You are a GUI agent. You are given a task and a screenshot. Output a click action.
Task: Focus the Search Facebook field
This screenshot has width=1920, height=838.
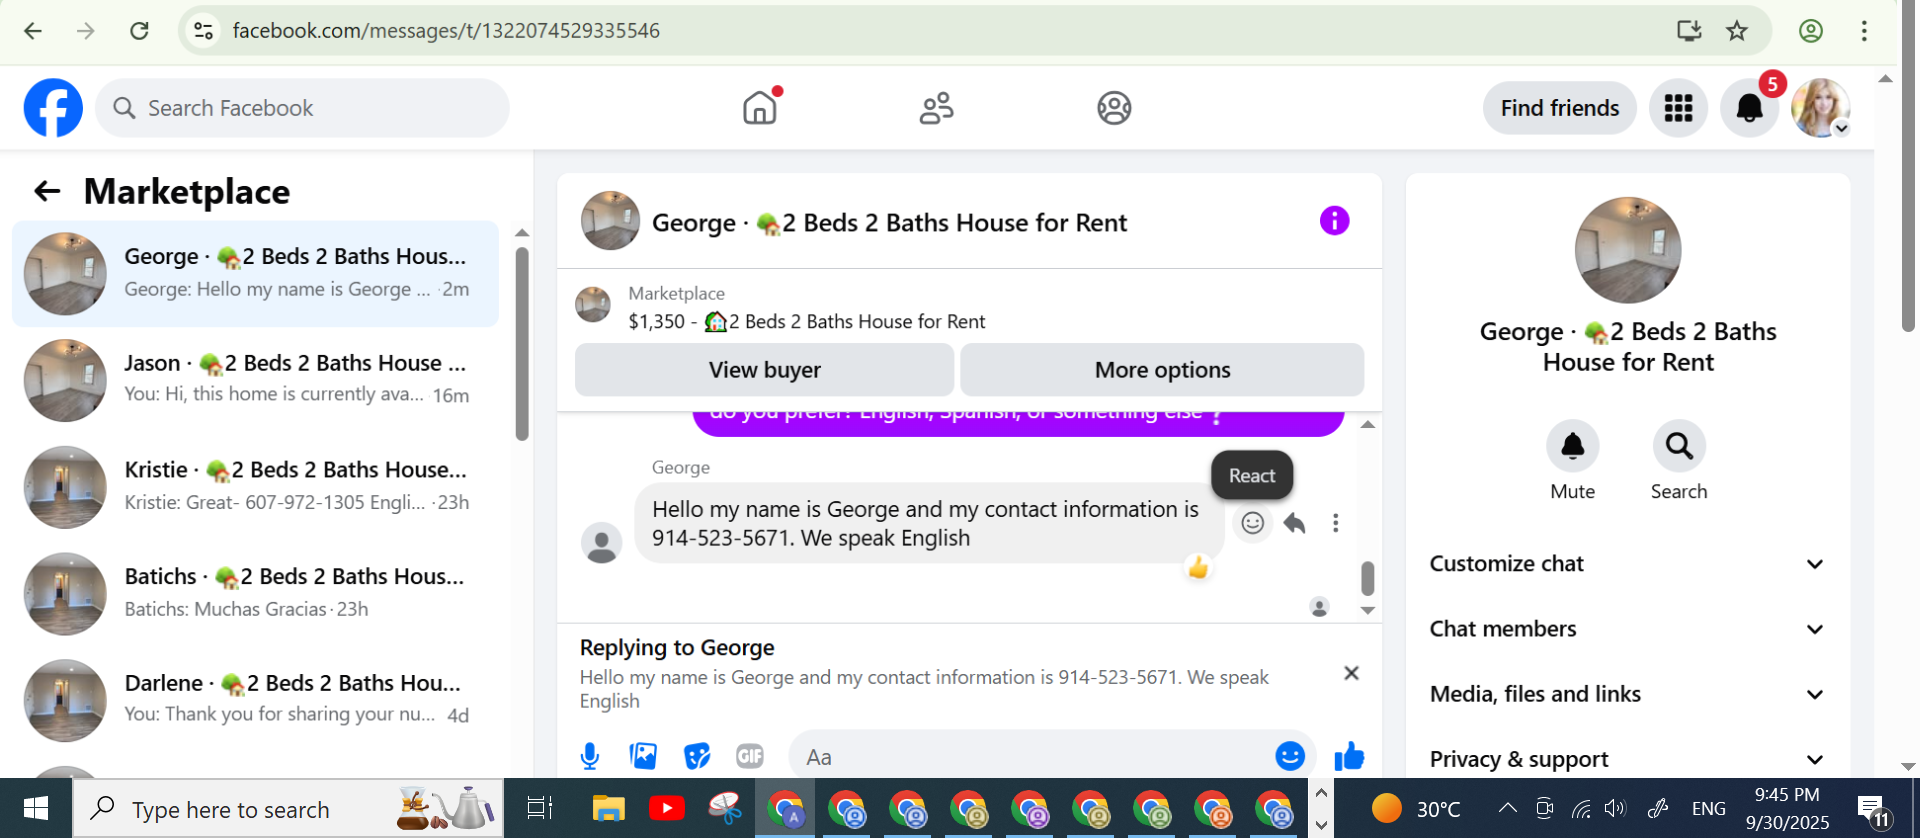pyautogui.click(x=302, y=108)
